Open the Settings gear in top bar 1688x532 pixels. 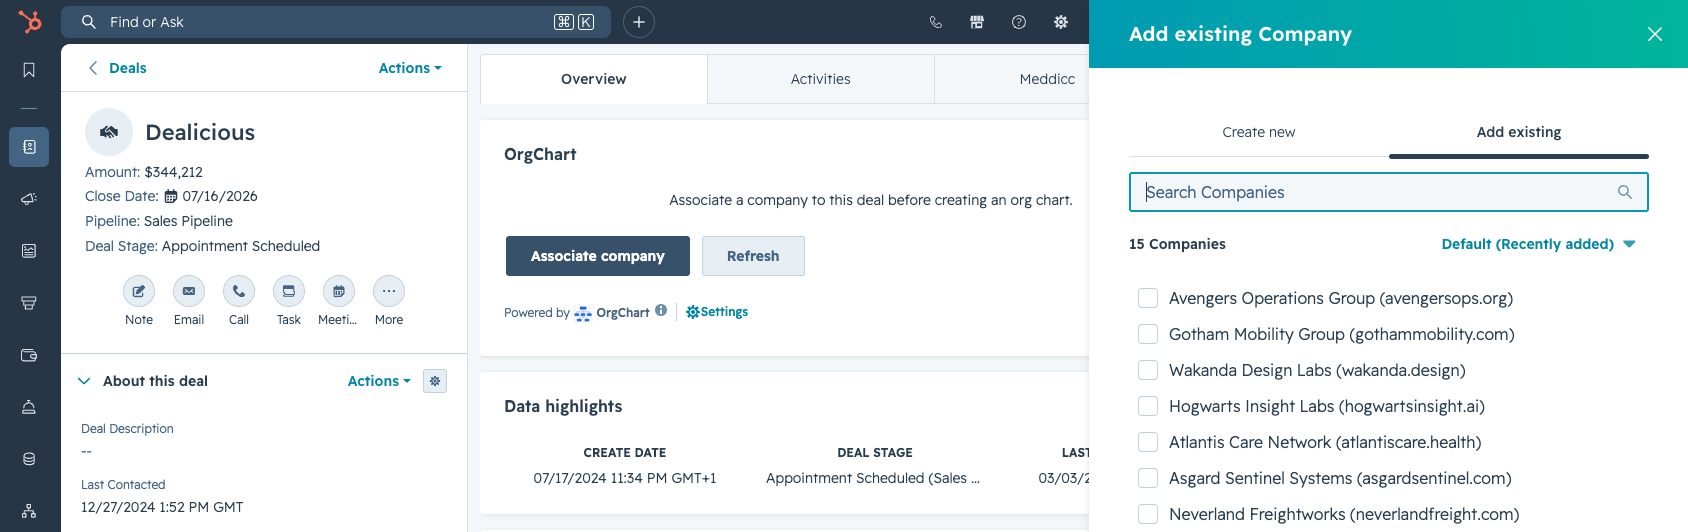point(1061,22)
